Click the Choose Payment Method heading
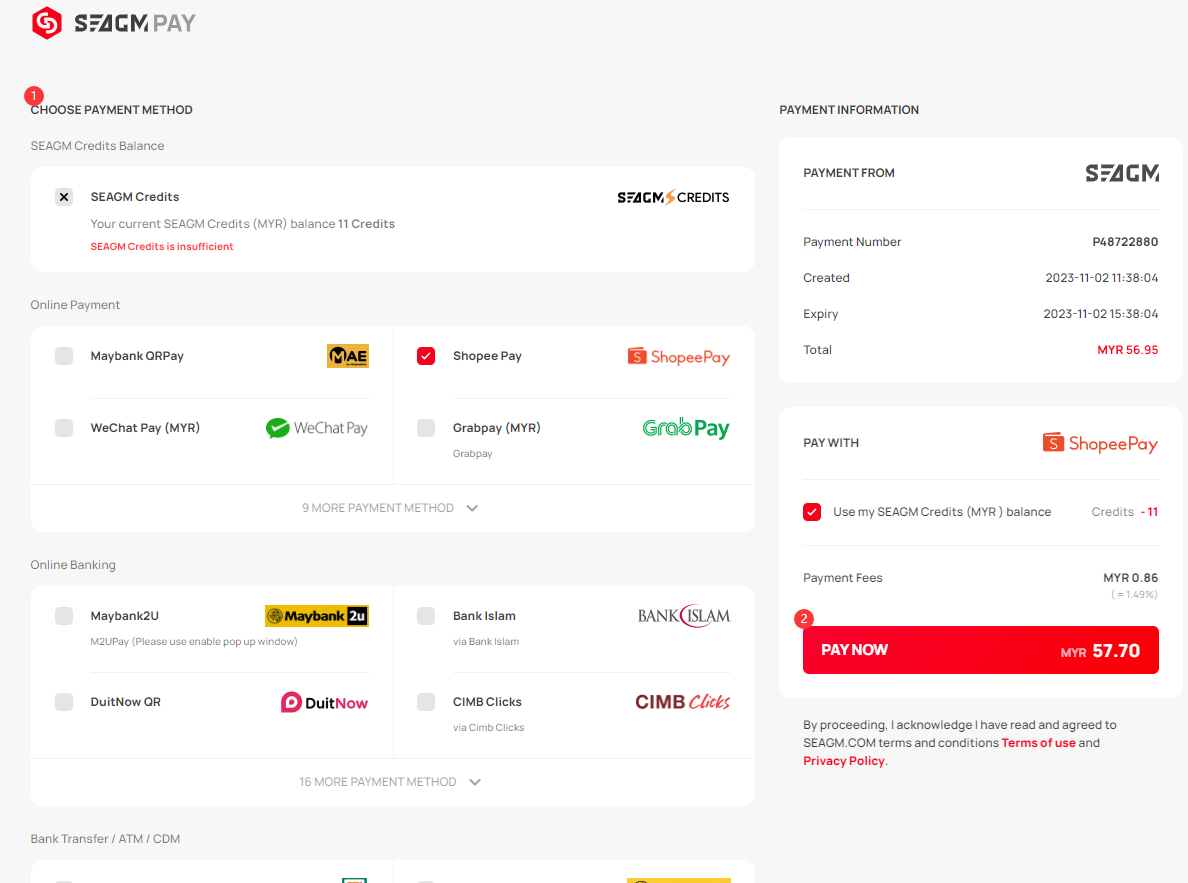 [x=111, y=110]
